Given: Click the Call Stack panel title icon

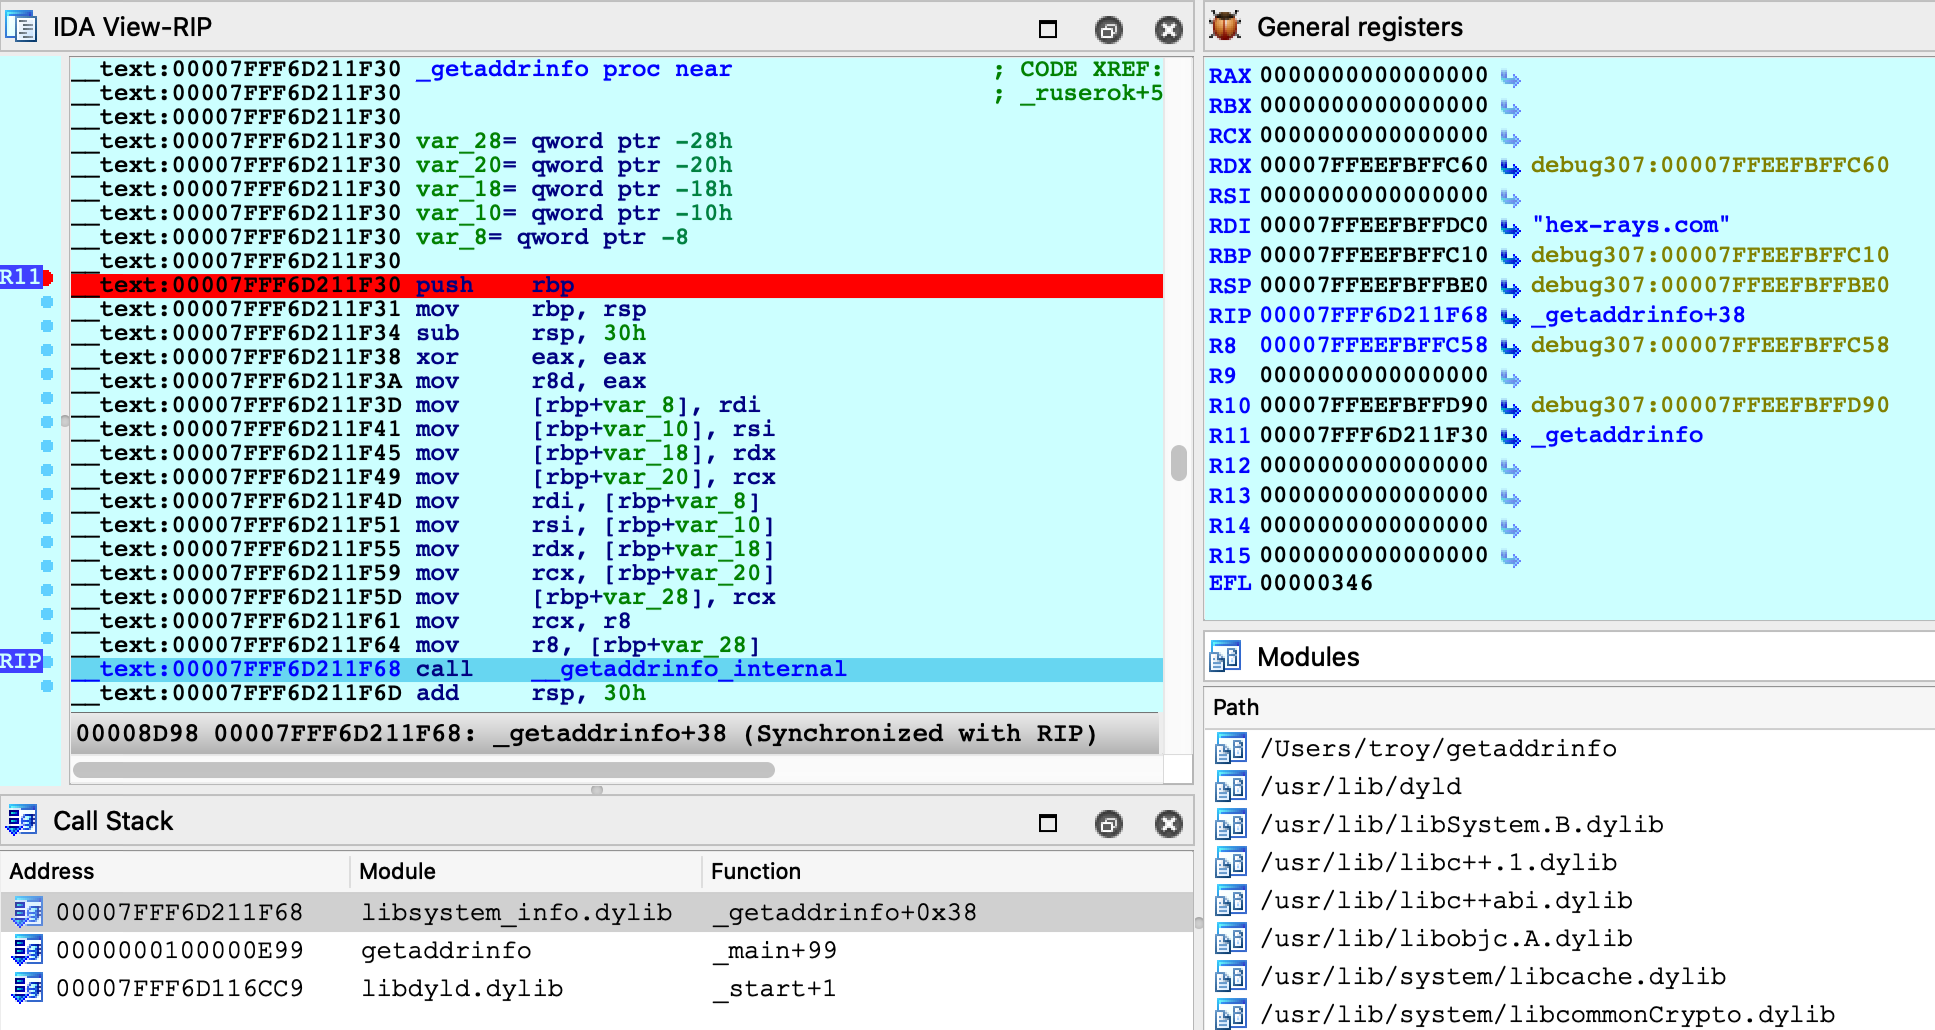Looking at the screenshot, I should (22, 821).
